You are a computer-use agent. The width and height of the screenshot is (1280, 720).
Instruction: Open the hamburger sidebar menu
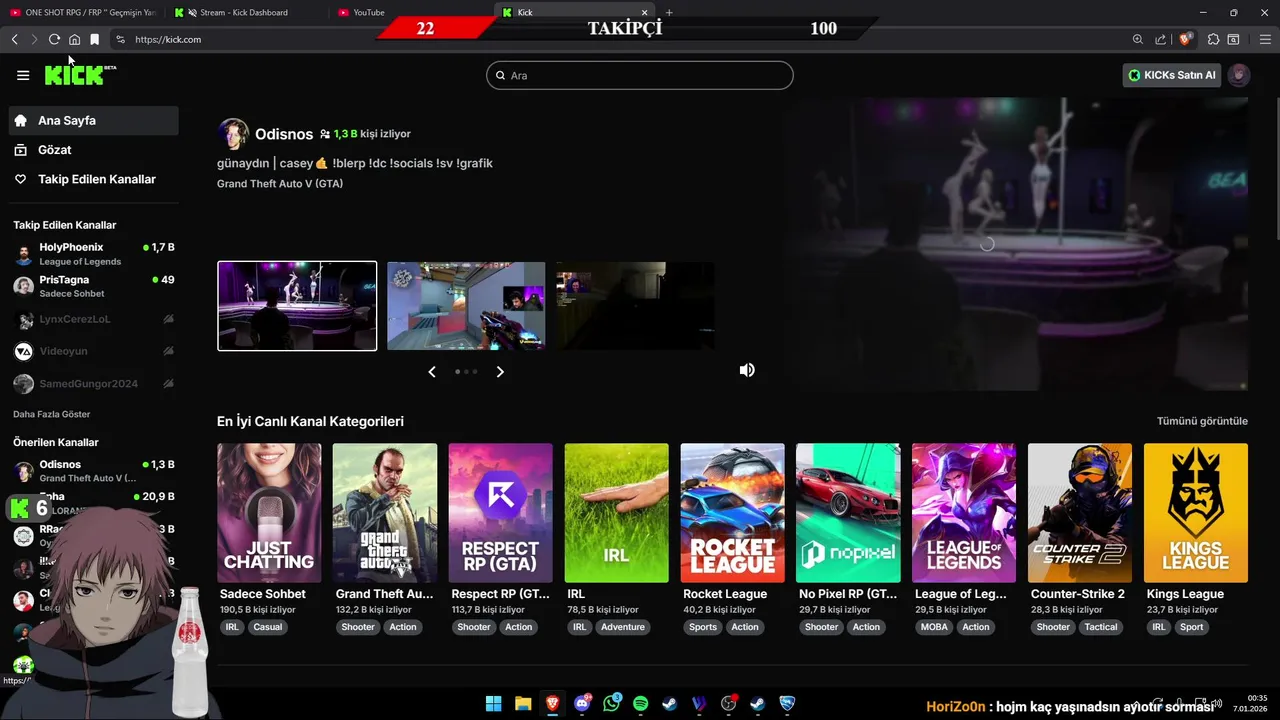click(23, 75)
